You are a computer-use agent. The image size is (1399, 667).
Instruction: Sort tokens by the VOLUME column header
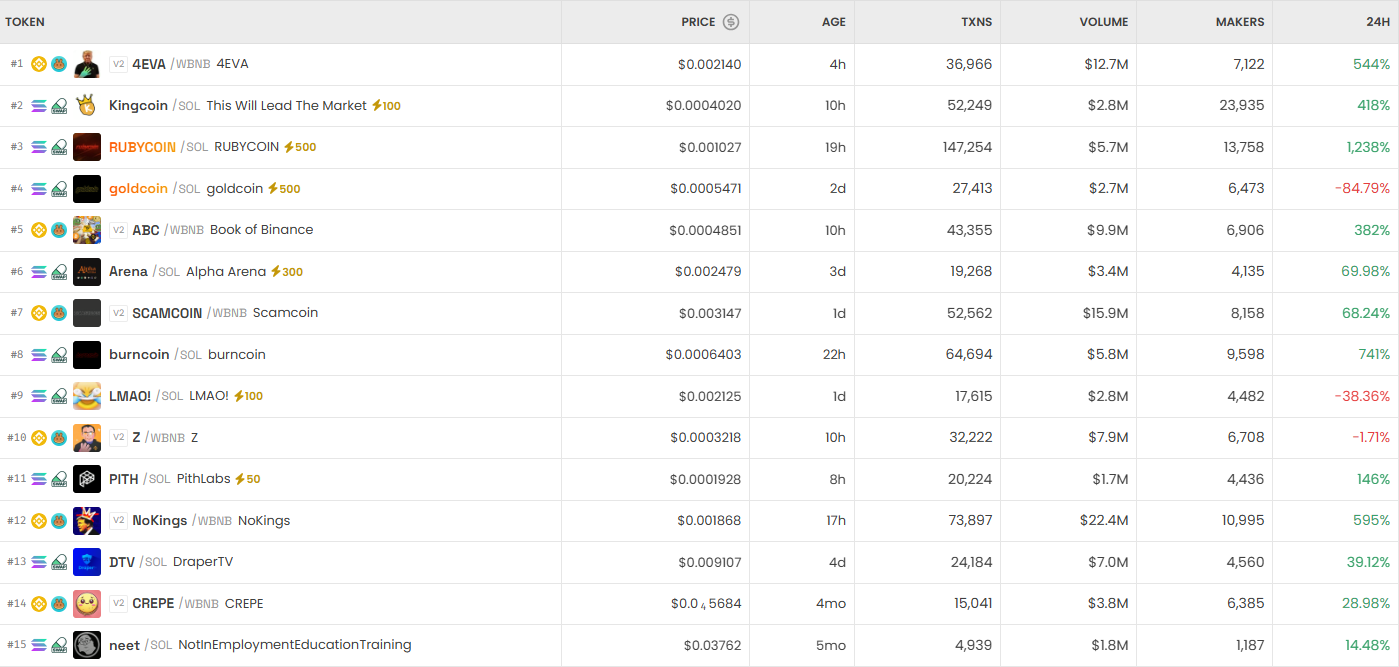(x=1104, y=21)
